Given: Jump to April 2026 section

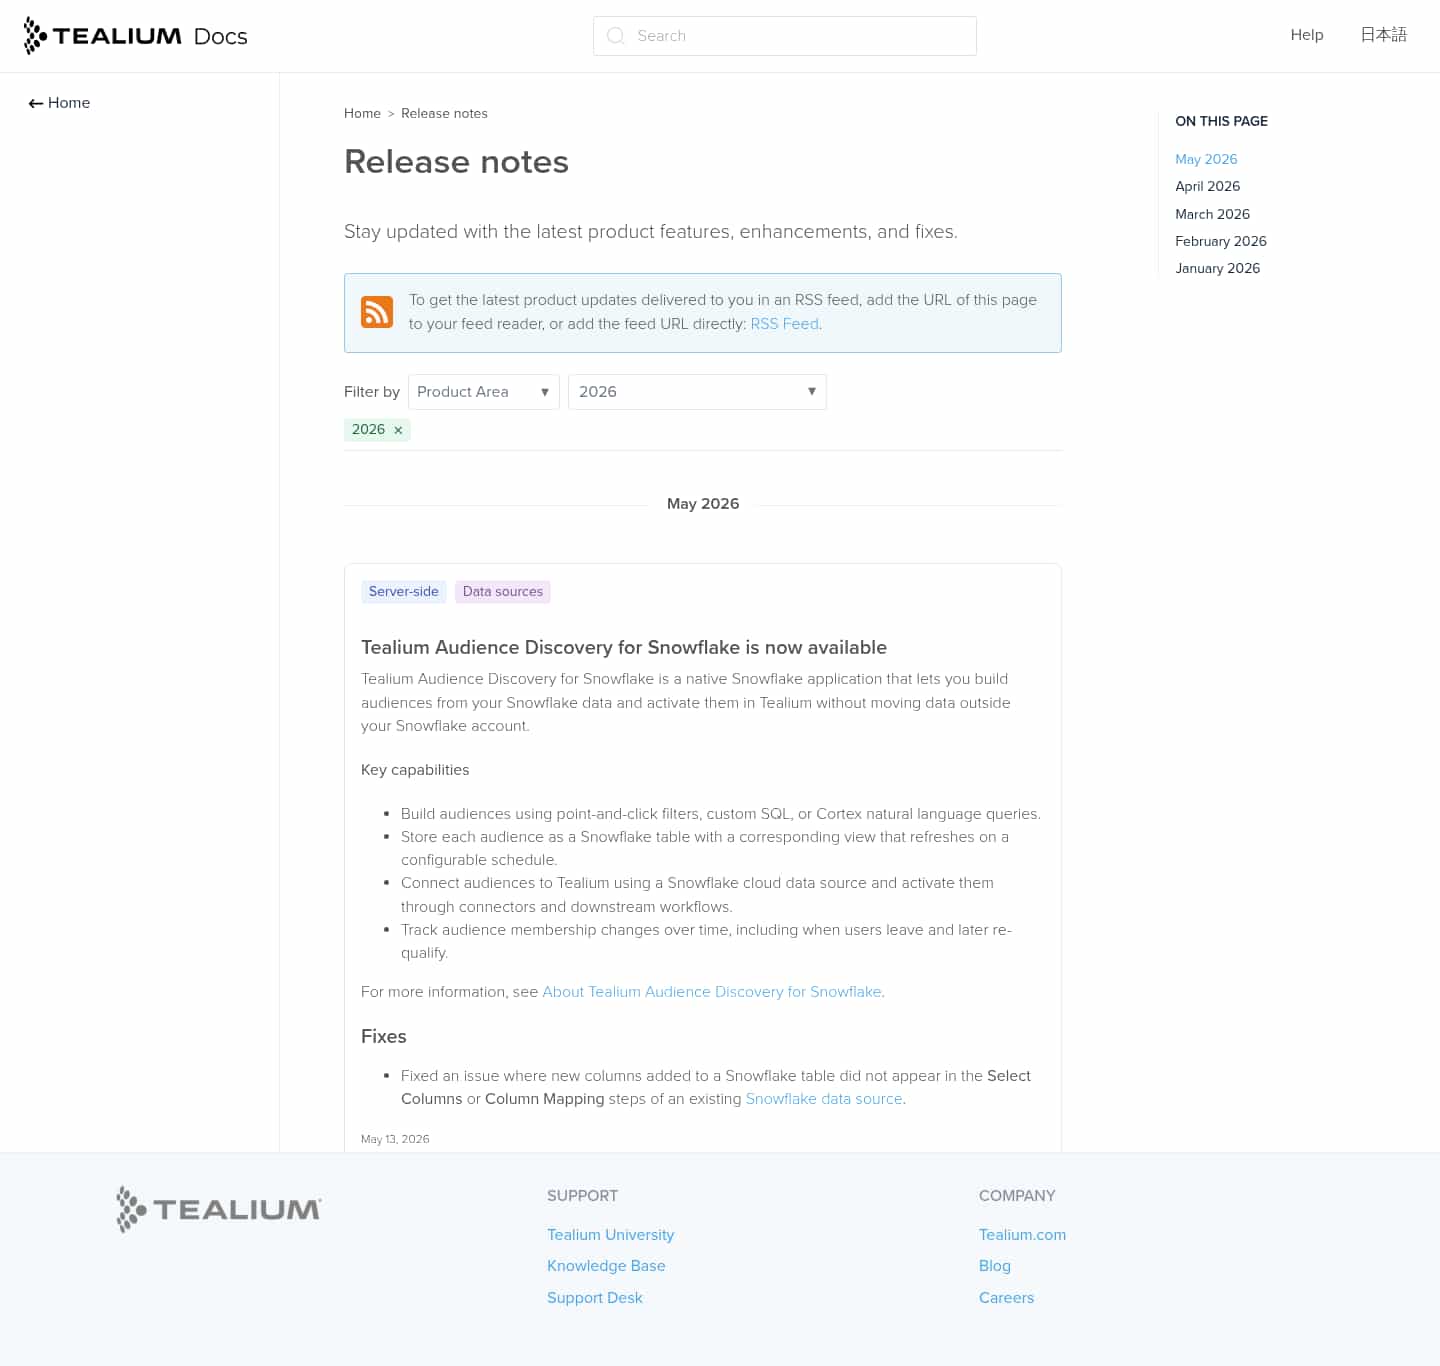Looking at the screenshot, I should click(1207, 186).
